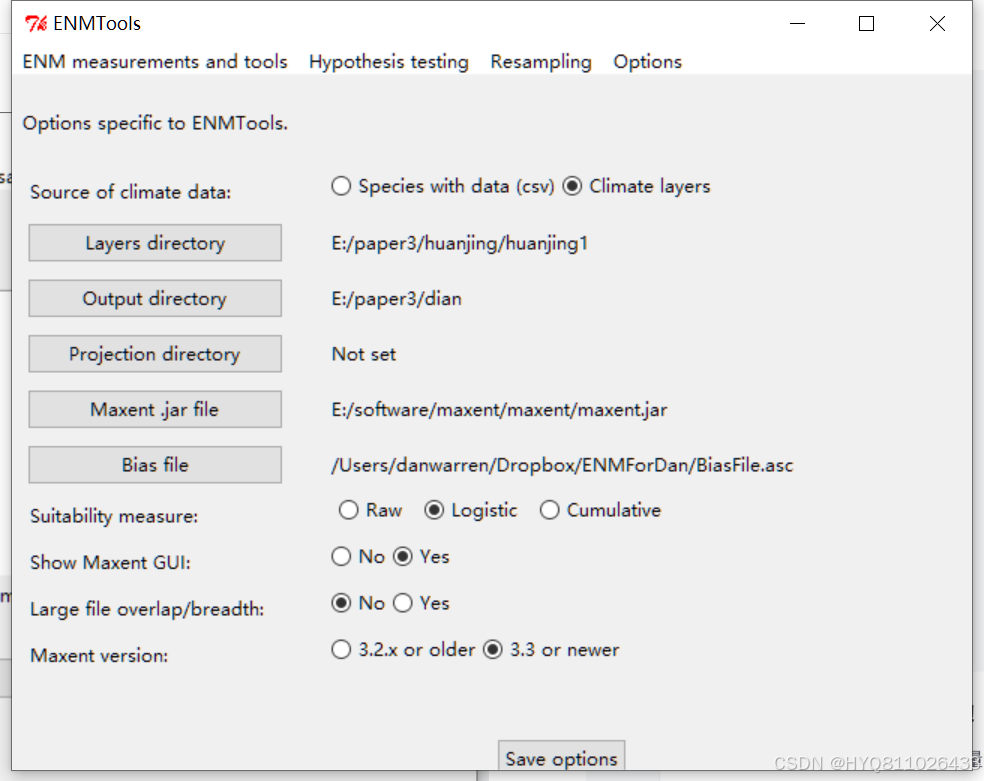Click the layers path E:/paper3/huanjing/huanjing1
Image resolution: width=984 pixels, height=781 pixels.
coord(459,243)
